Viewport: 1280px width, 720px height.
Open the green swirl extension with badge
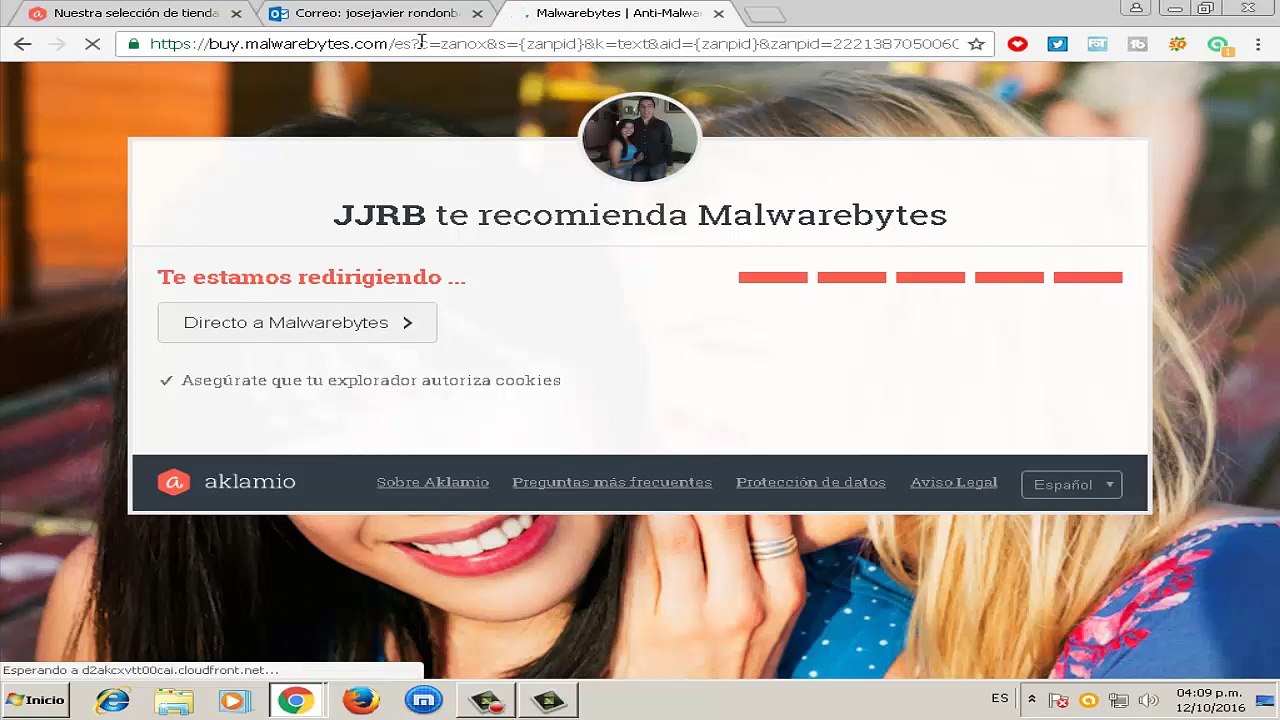click(x=1219, y=45)
